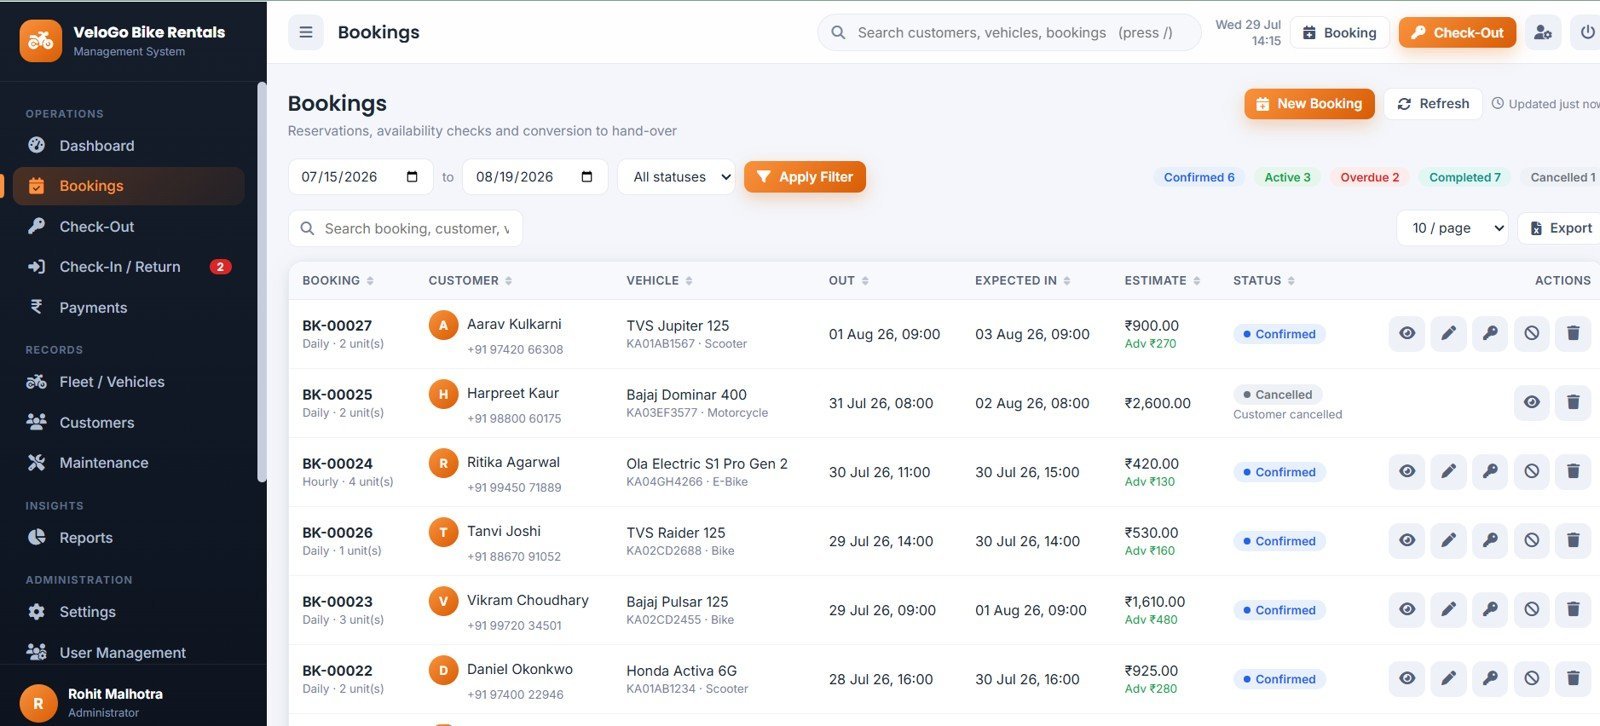Open the user accounts icon in header

[1543, 32]
